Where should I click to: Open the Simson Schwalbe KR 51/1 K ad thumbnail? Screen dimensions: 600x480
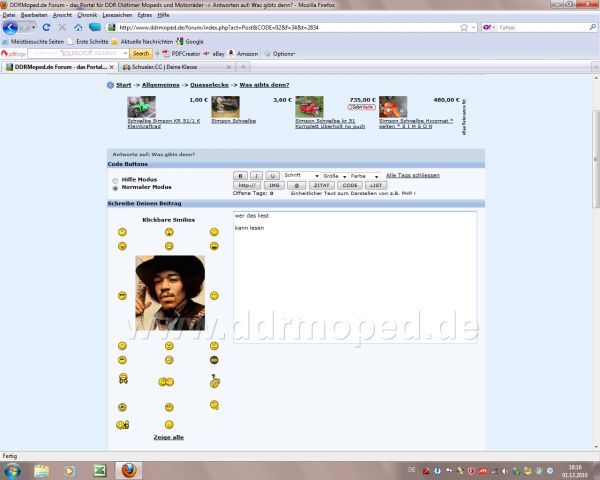(142, 107)
